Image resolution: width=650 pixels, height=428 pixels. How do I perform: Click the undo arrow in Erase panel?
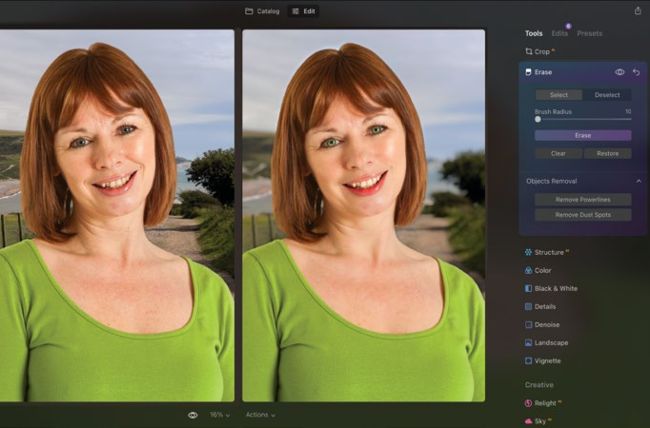(636, 72)
